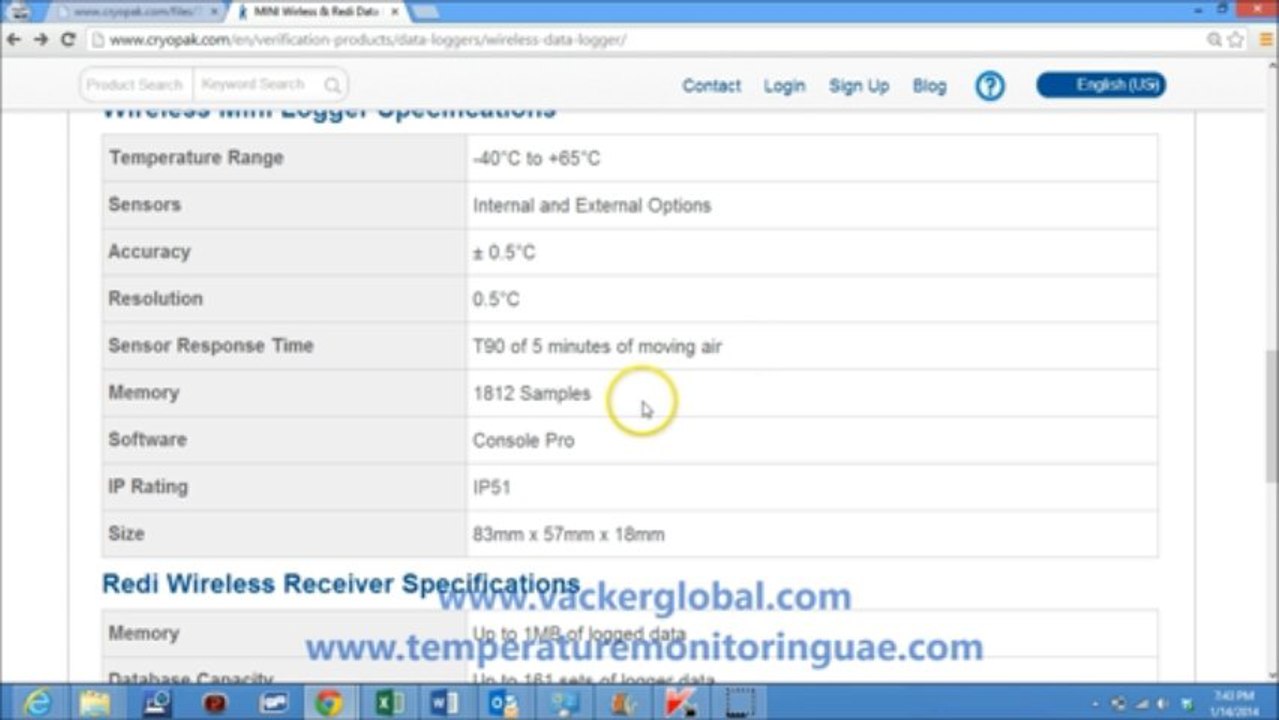Click the Software row label

pos(147,440)
